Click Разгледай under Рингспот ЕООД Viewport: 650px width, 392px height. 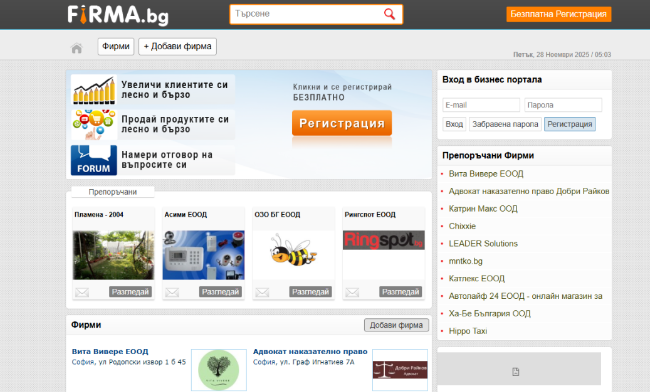(x=400, y=292)
